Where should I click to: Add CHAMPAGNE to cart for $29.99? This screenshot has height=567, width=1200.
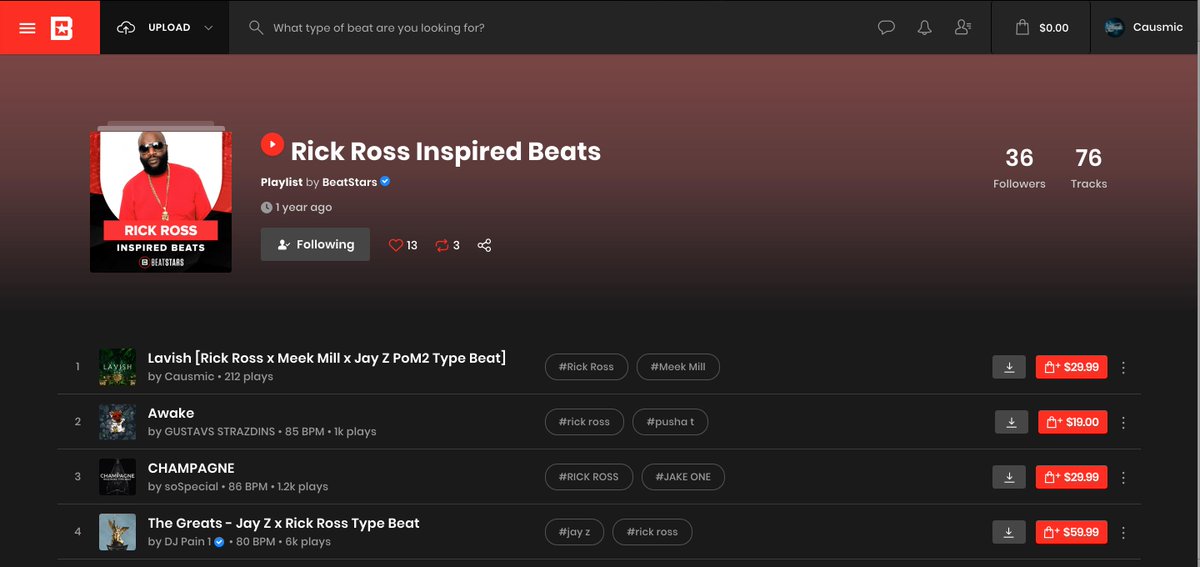1071,477
